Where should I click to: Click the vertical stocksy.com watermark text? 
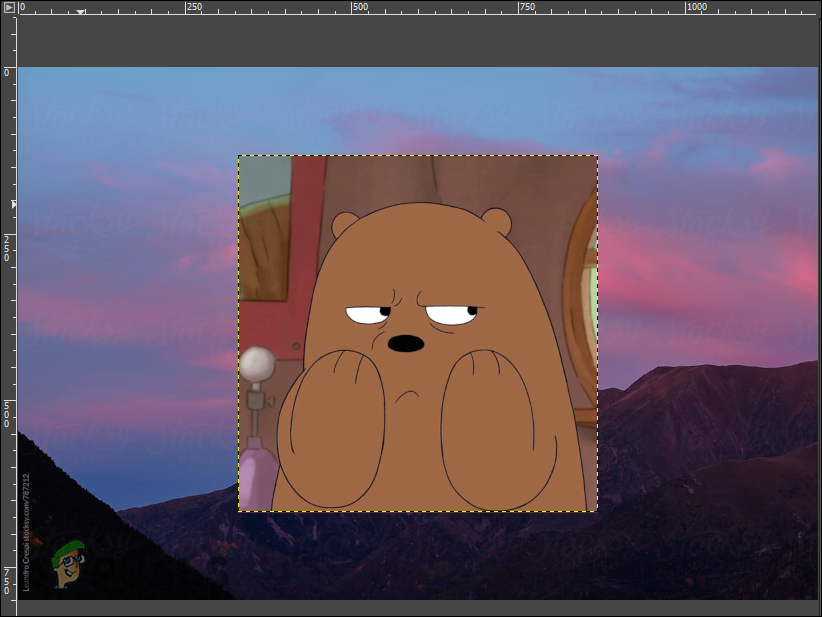27,530
